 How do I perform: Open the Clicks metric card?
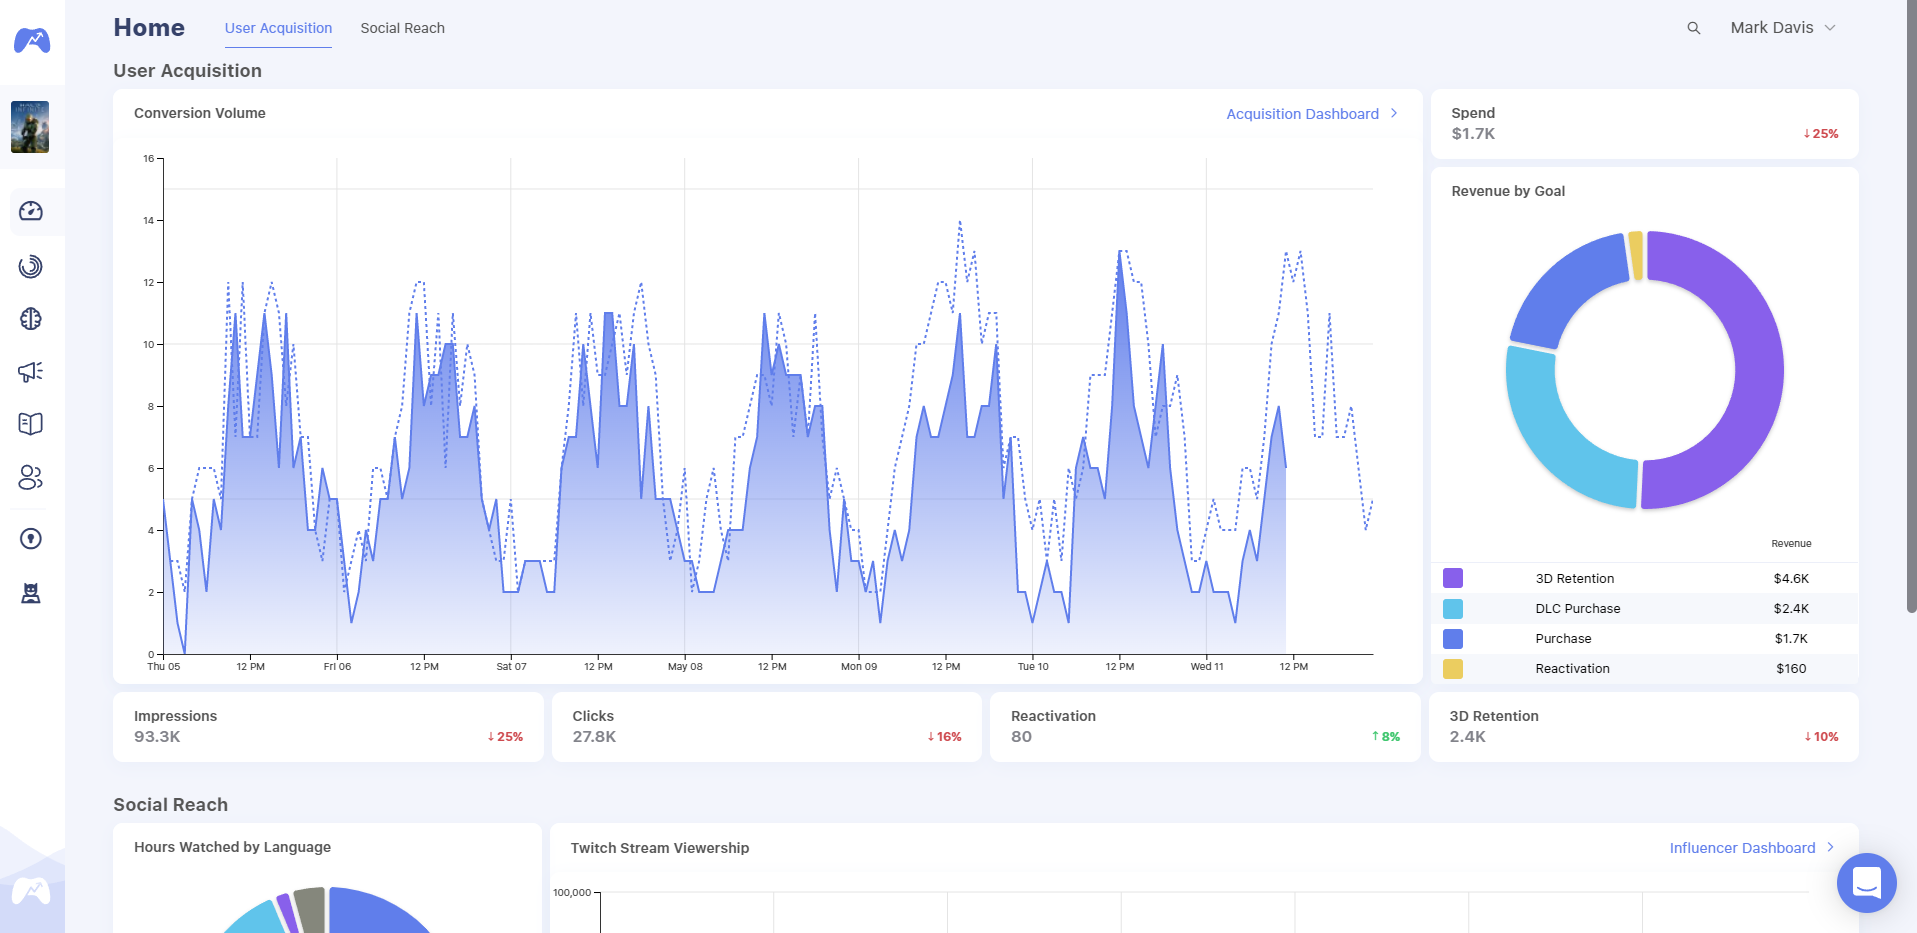(x=766, y=727)
